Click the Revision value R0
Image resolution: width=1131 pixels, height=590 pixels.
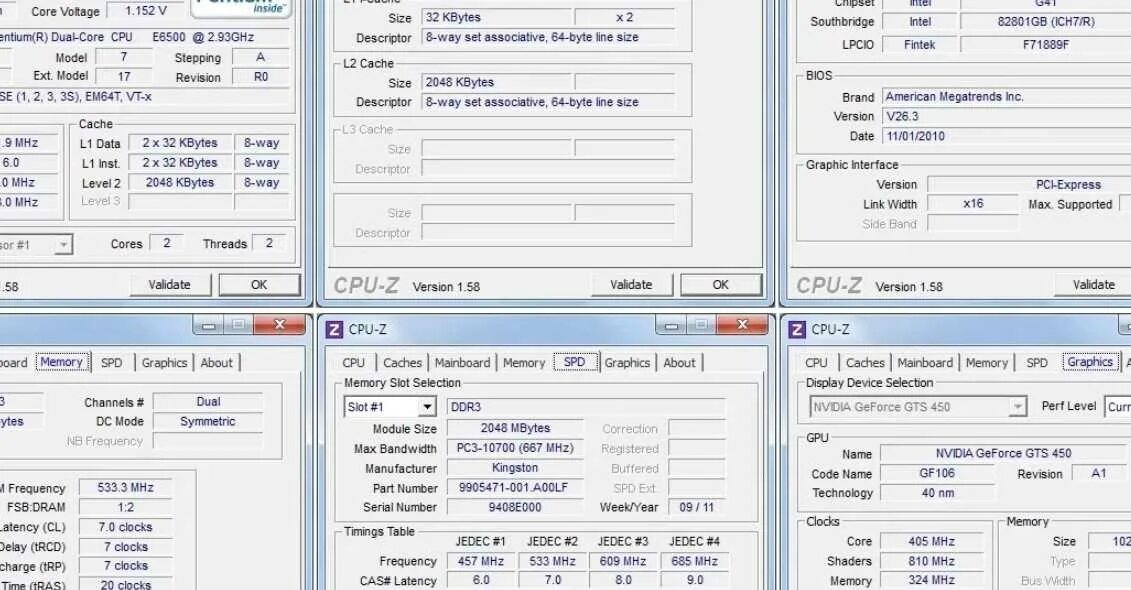pos(261,76)
